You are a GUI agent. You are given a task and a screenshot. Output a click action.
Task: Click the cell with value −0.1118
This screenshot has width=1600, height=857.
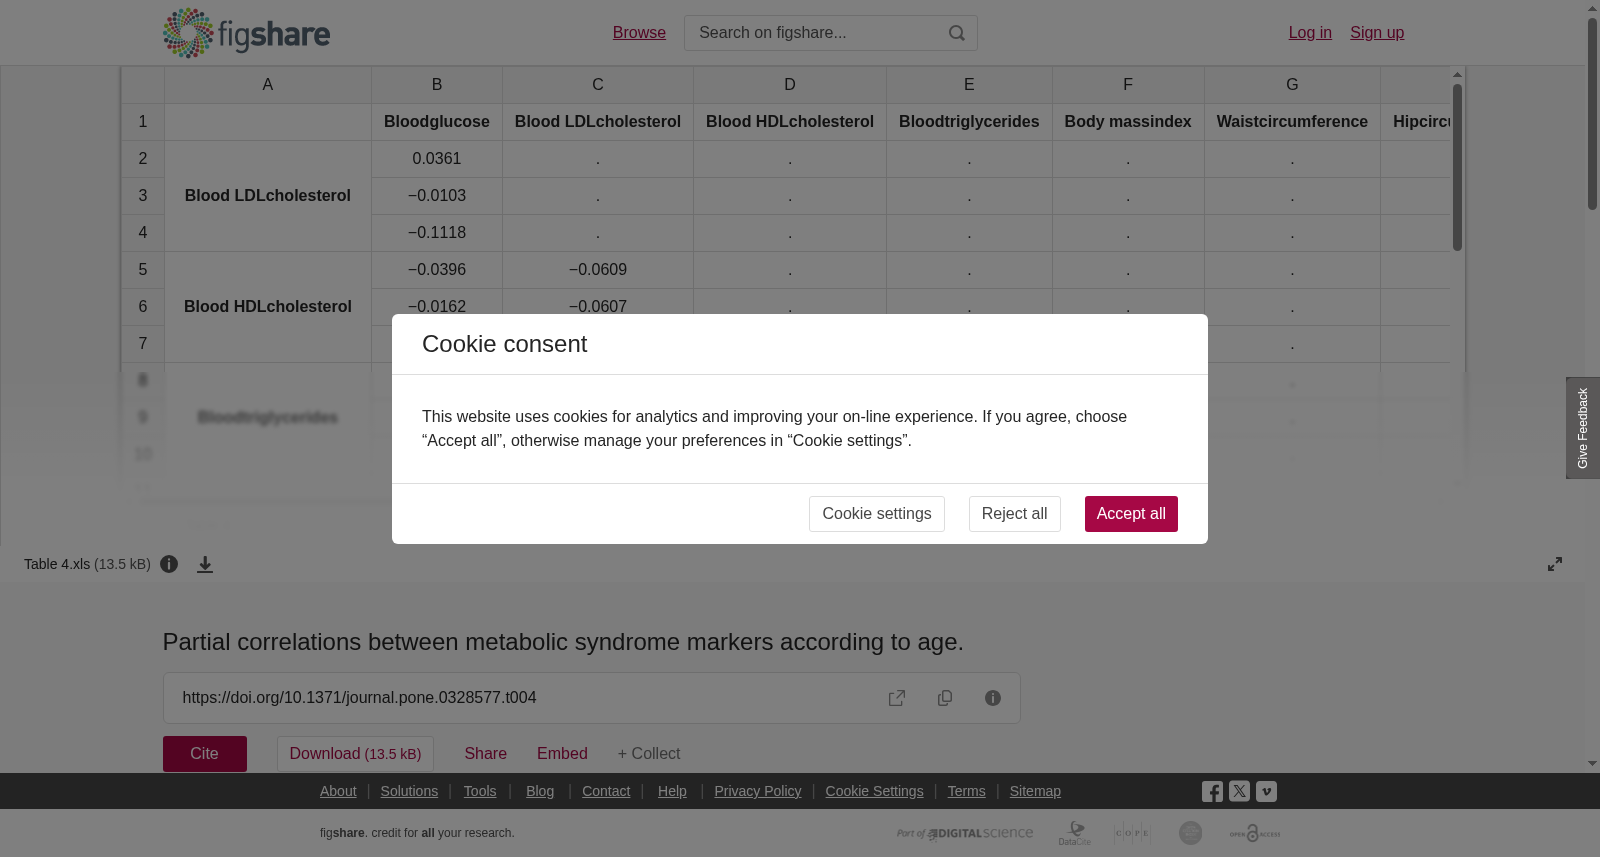coord(437,233)
